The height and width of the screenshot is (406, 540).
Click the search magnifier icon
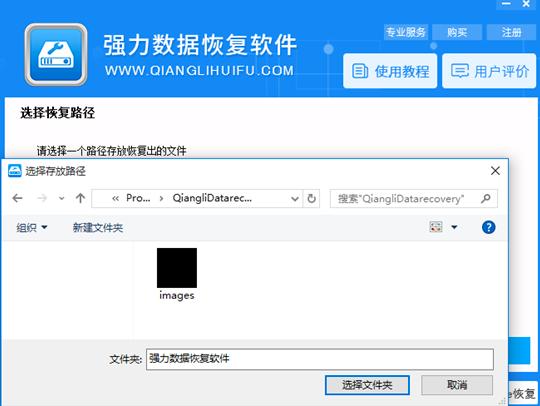coord(486,198)
